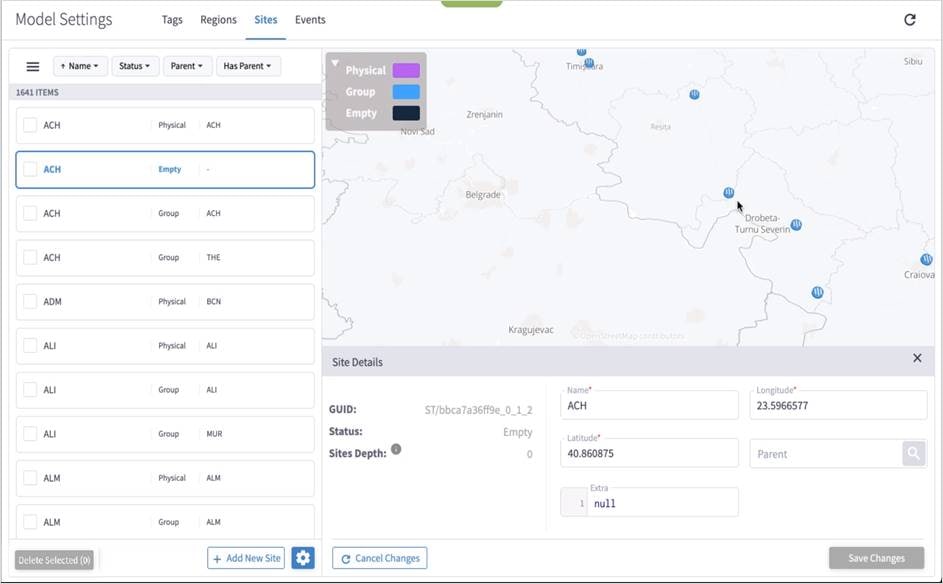Image resolution: width=943 pixels, height=584 pixels.
Task: Click the blue gear icon beside Add New Site
Action: [x=303, y=557]
